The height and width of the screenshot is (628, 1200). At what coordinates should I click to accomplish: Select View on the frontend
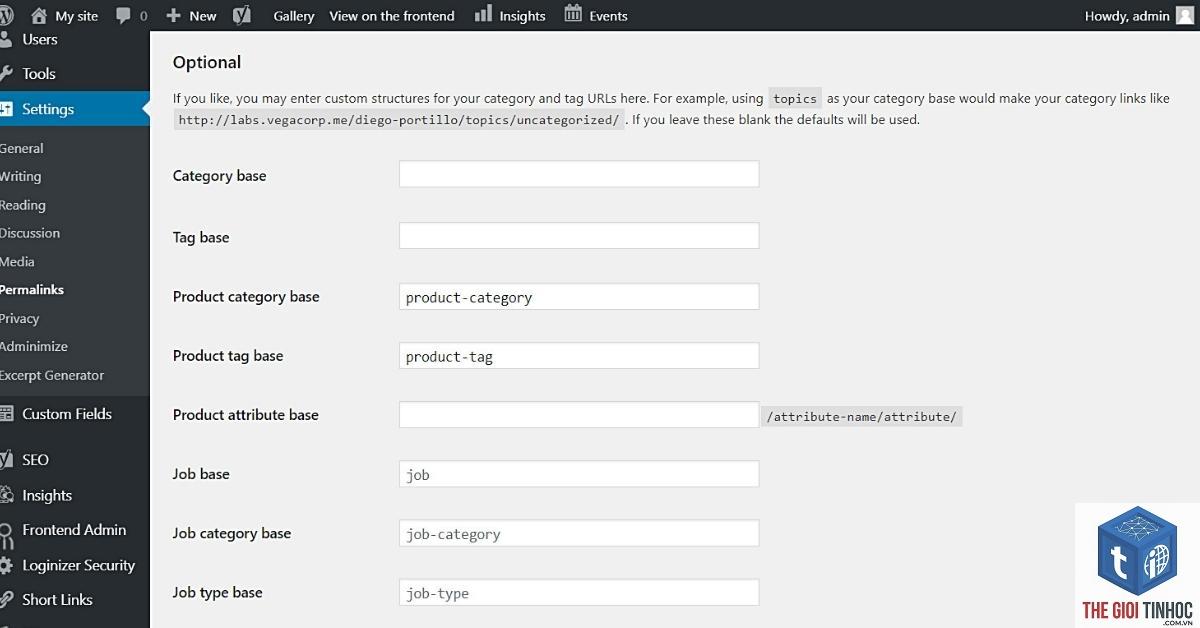click(392, 16)
